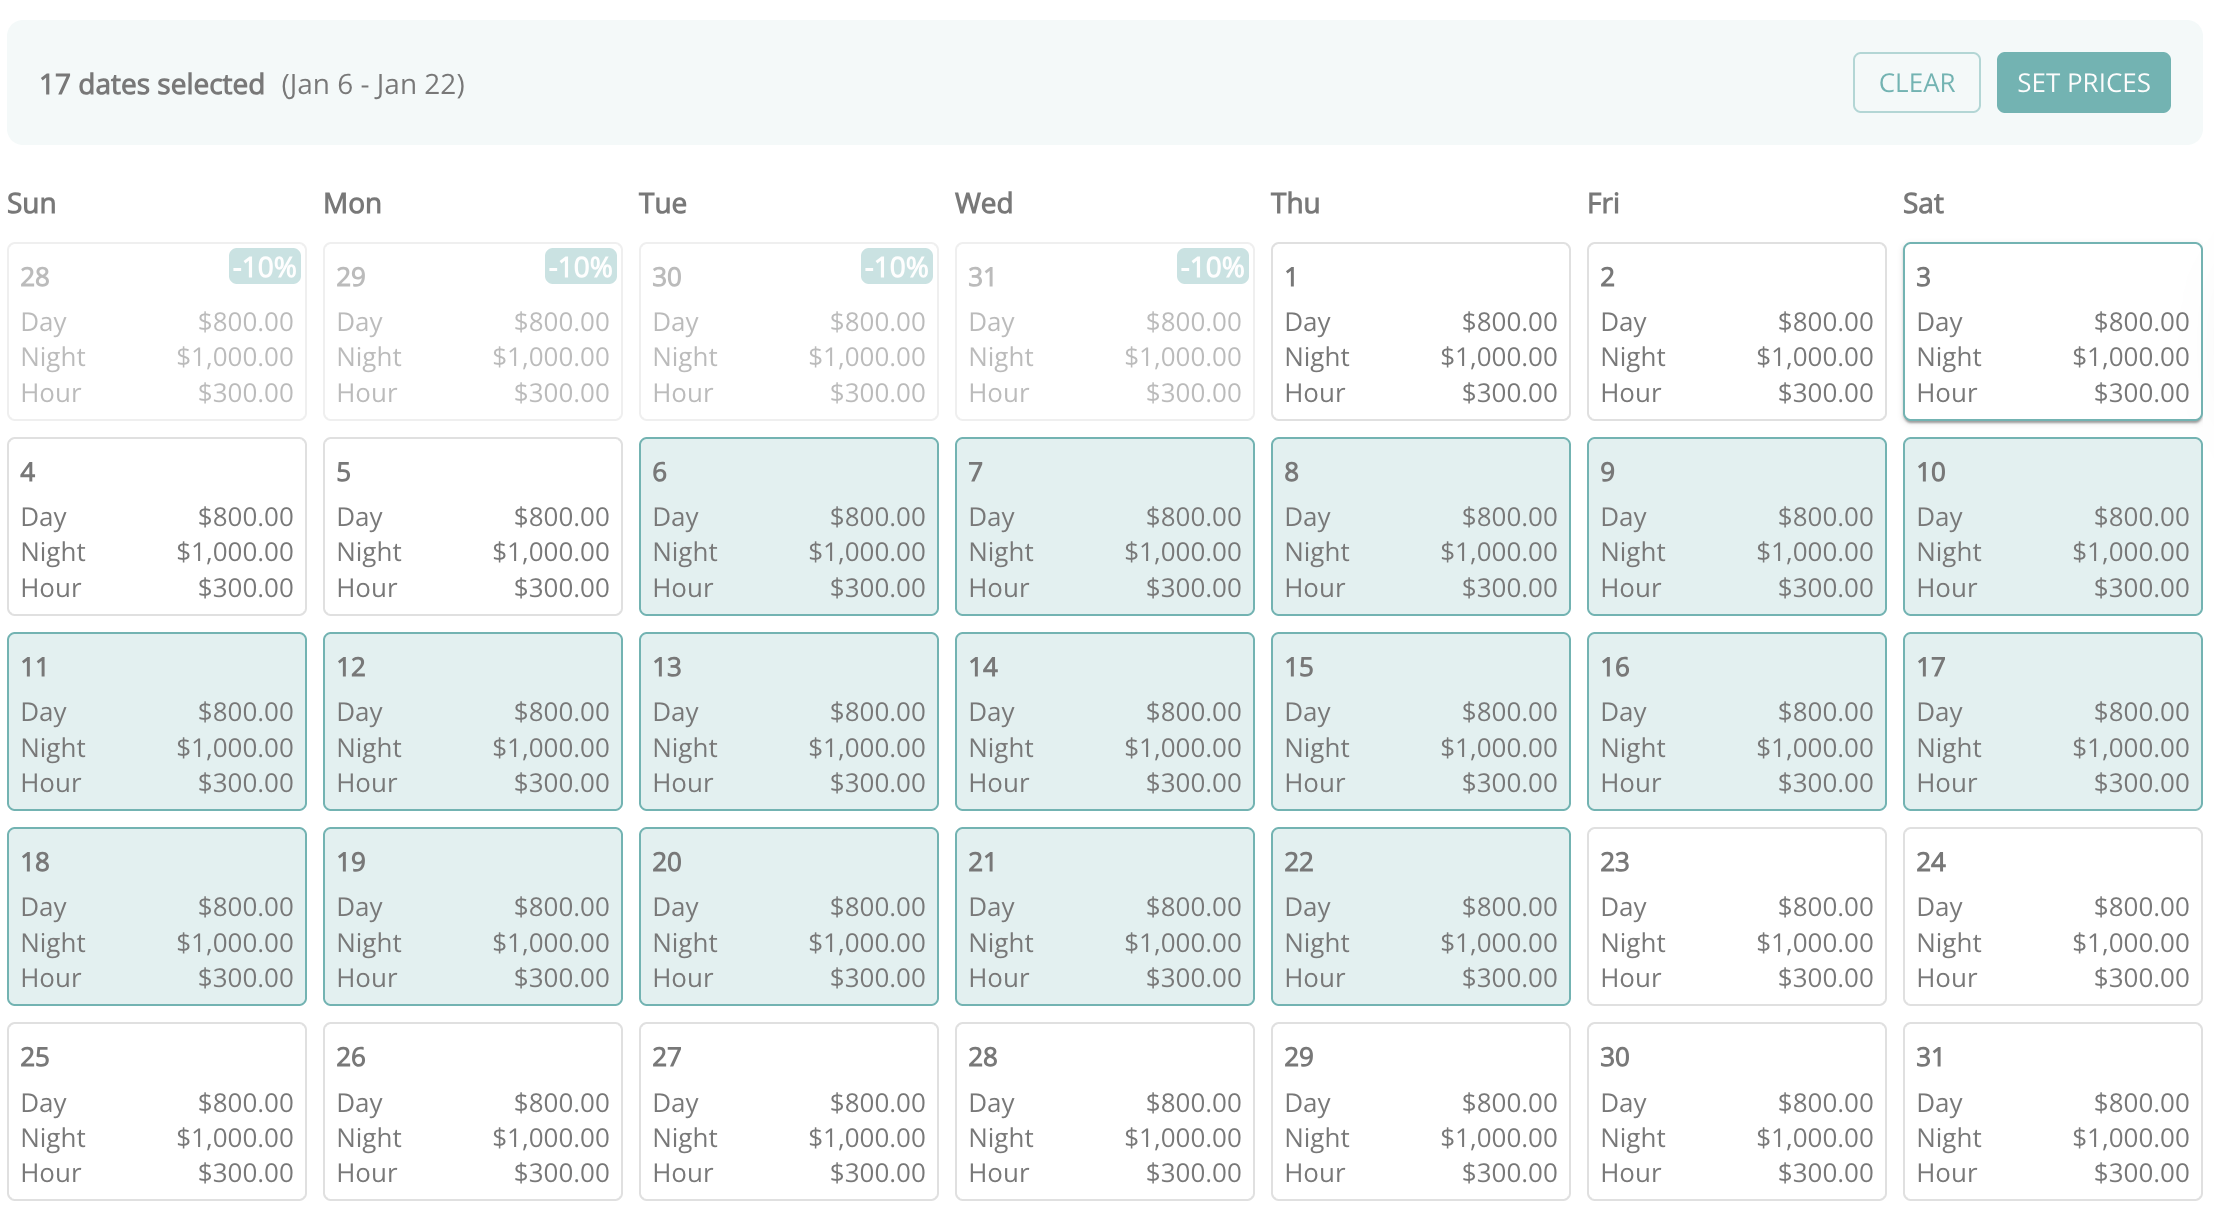Select the January 31 calendar cell
The image size is (2214, 1213).
pos(2051,1110)
